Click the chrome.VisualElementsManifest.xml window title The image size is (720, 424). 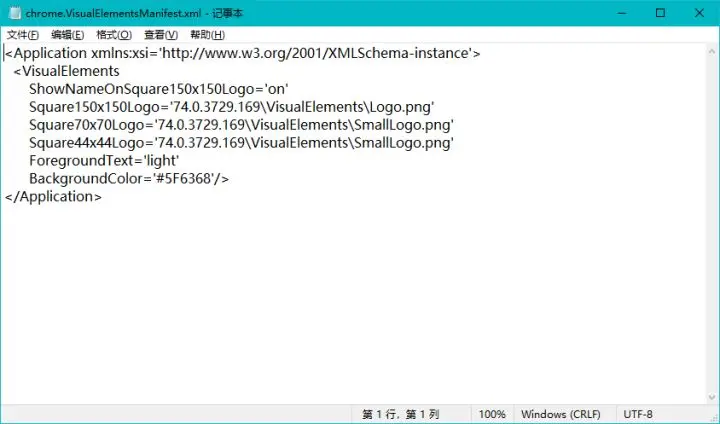(x=134, y=13)
